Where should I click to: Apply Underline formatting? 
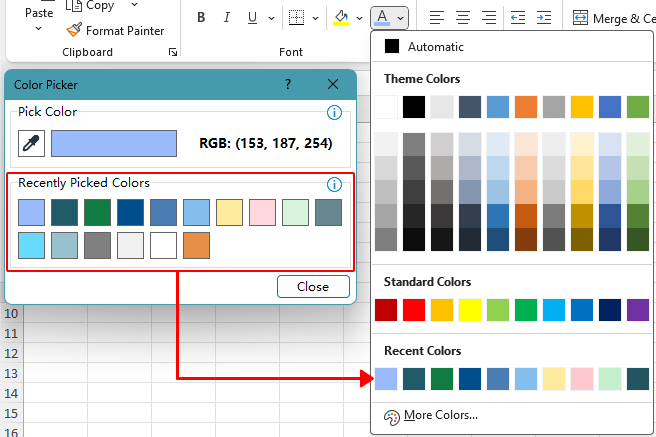pyautogui.click(x=252, y=18)
